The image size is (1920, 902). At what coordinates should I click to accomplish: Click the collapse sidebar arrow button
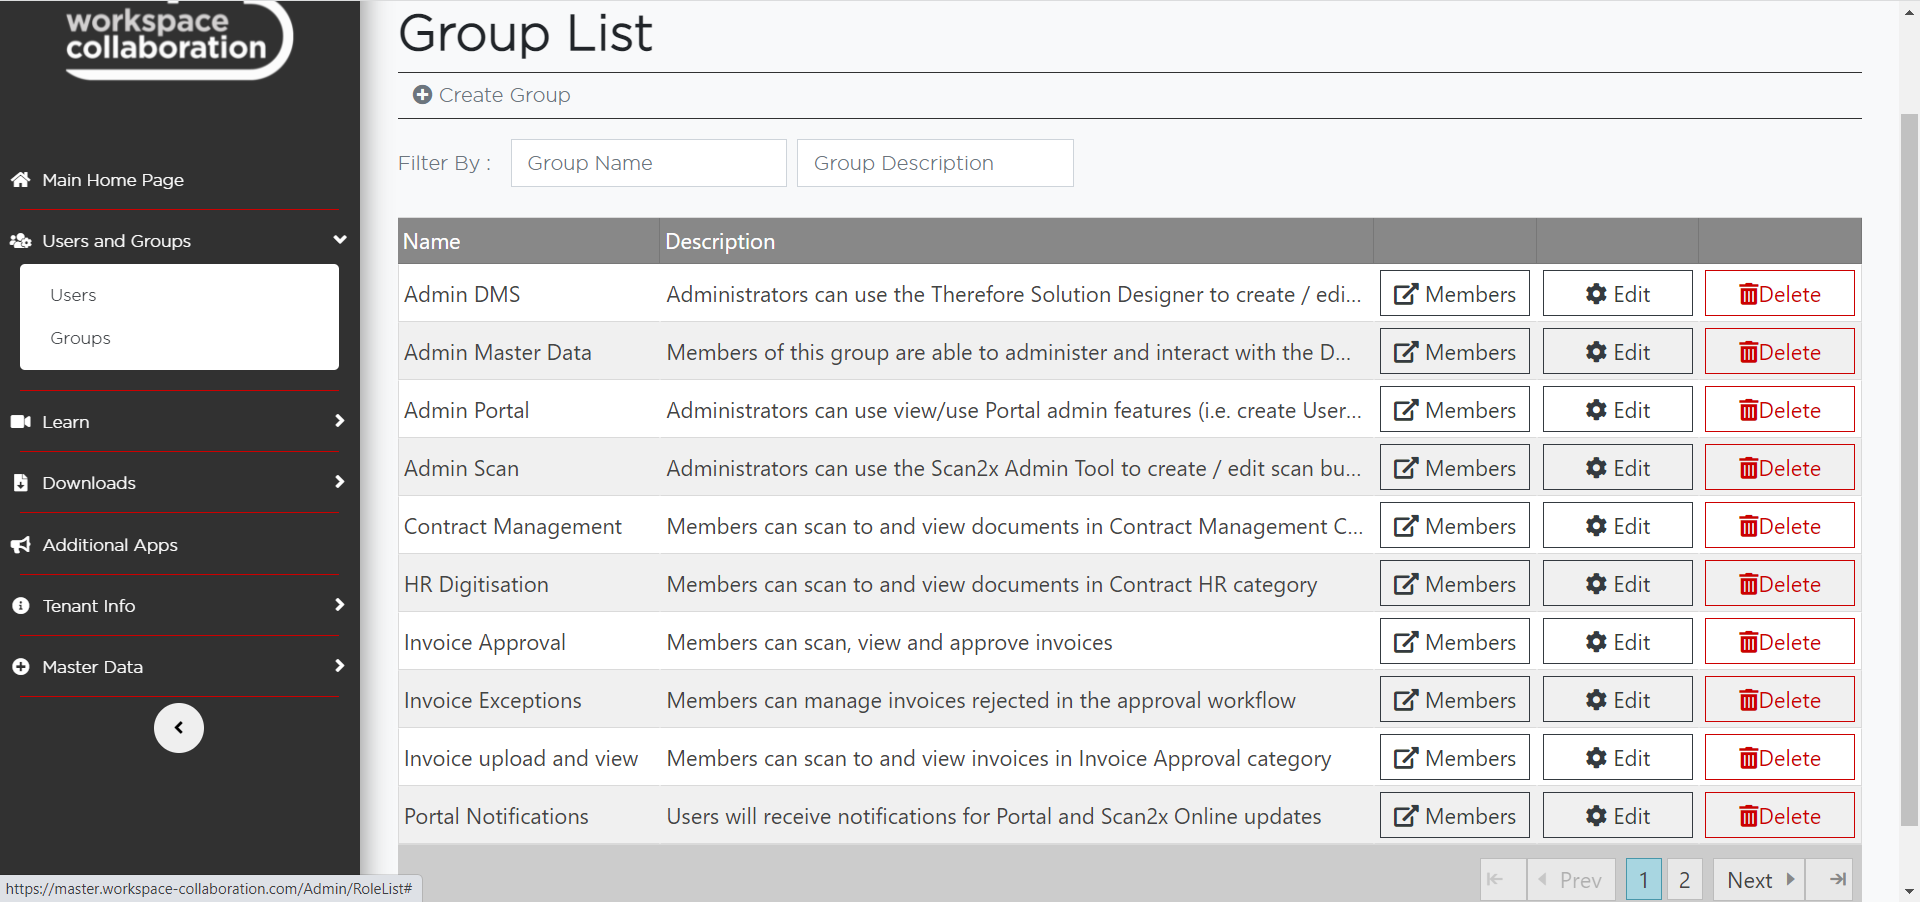(179, 728)
